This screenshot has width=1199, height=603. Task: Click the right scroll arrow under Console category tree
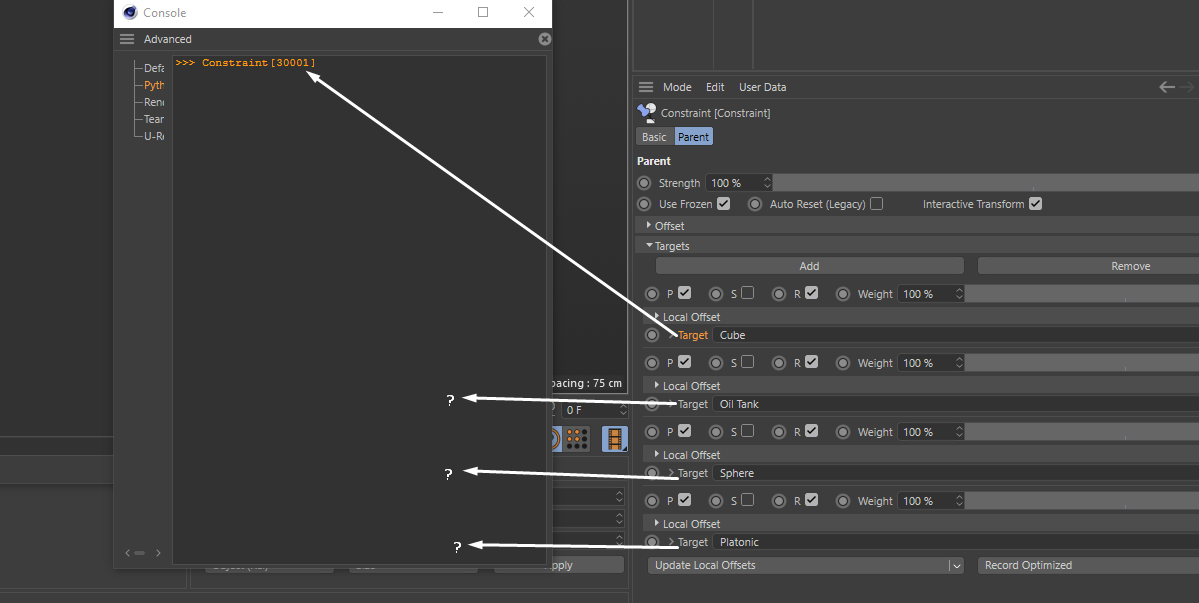158,553
